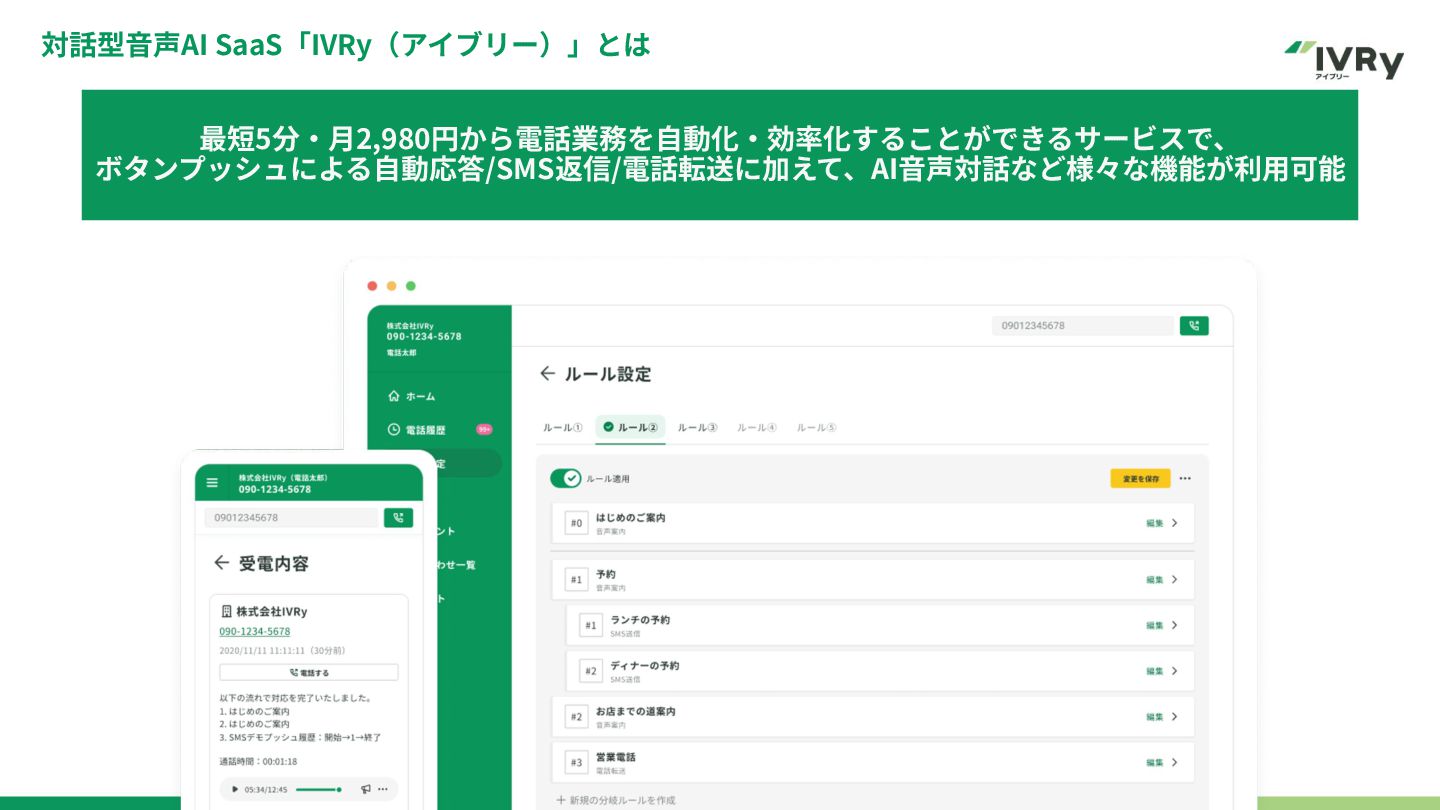This screenshot has width=1440, height=810.
Task: Click the audio player progress slider
Action: point(319,789)
